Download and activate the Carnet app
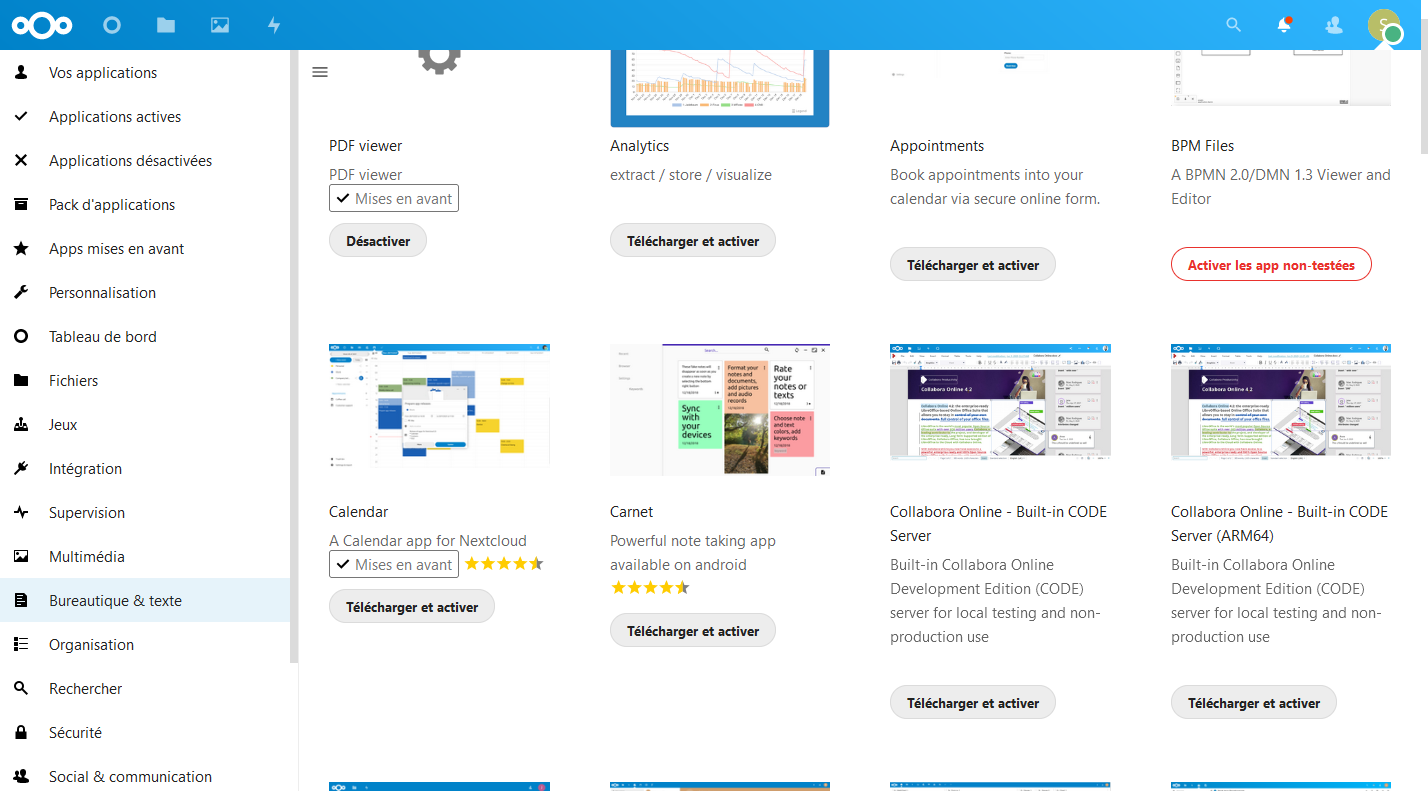Viewport: 1428px width, 798px height. click(x=693, y=631)
